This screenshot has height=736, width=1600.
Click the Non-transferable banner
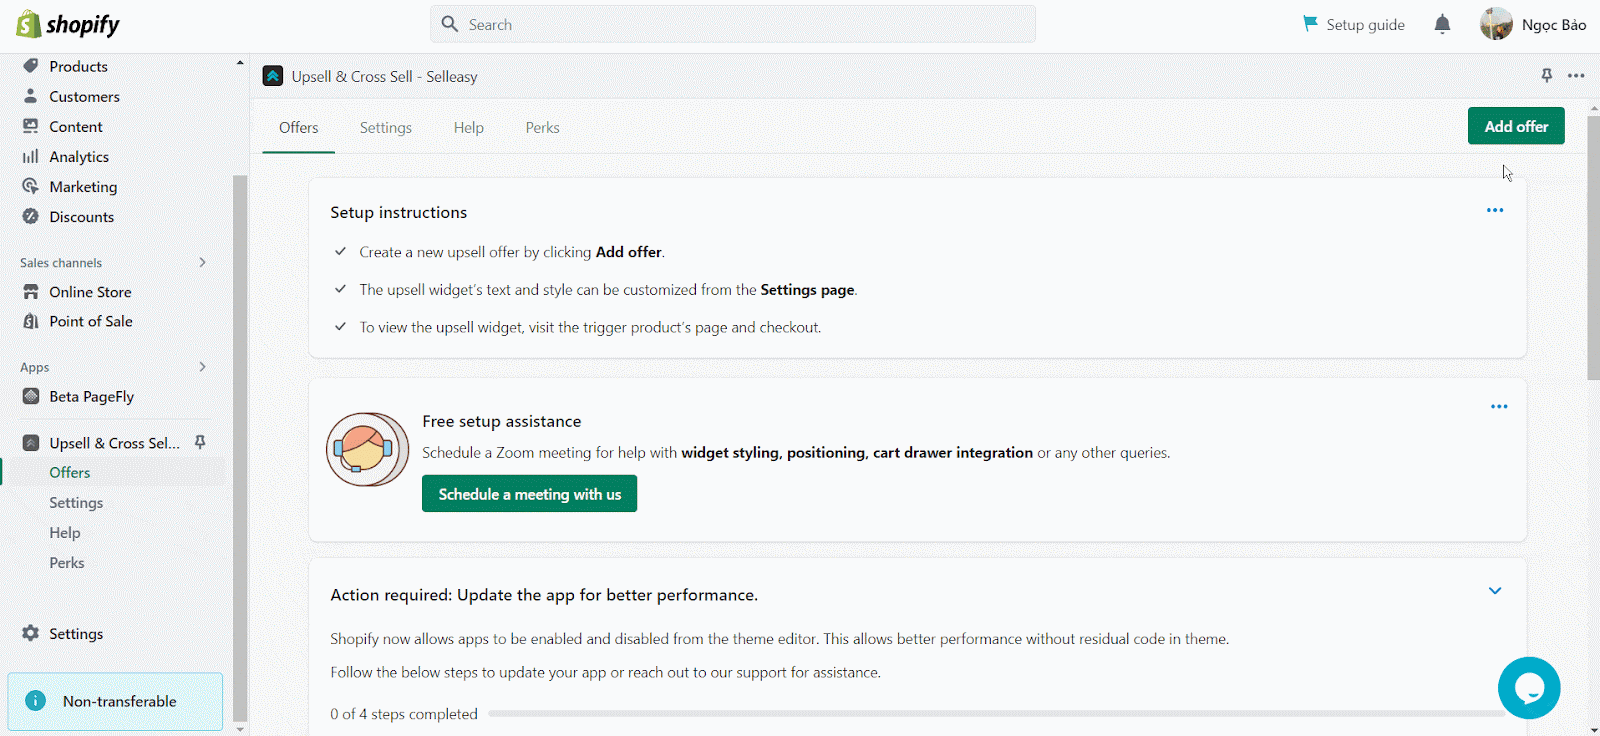click(x=116, y=701)
